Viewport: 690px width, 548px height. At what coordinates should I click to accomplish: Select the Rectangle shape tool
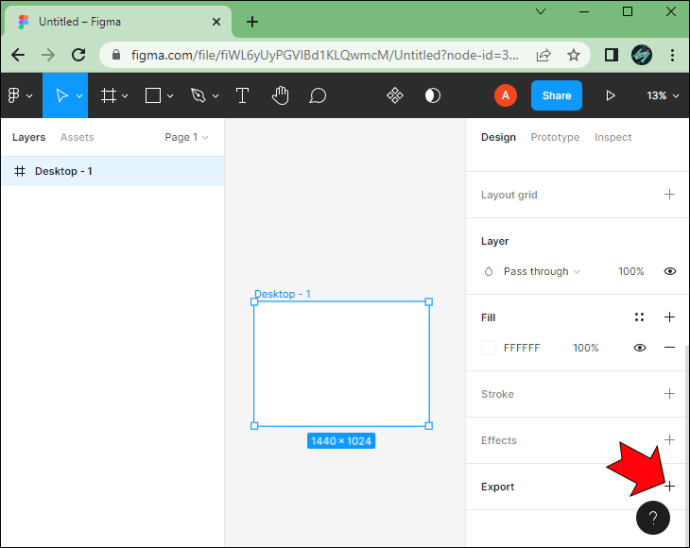[153, 96]
